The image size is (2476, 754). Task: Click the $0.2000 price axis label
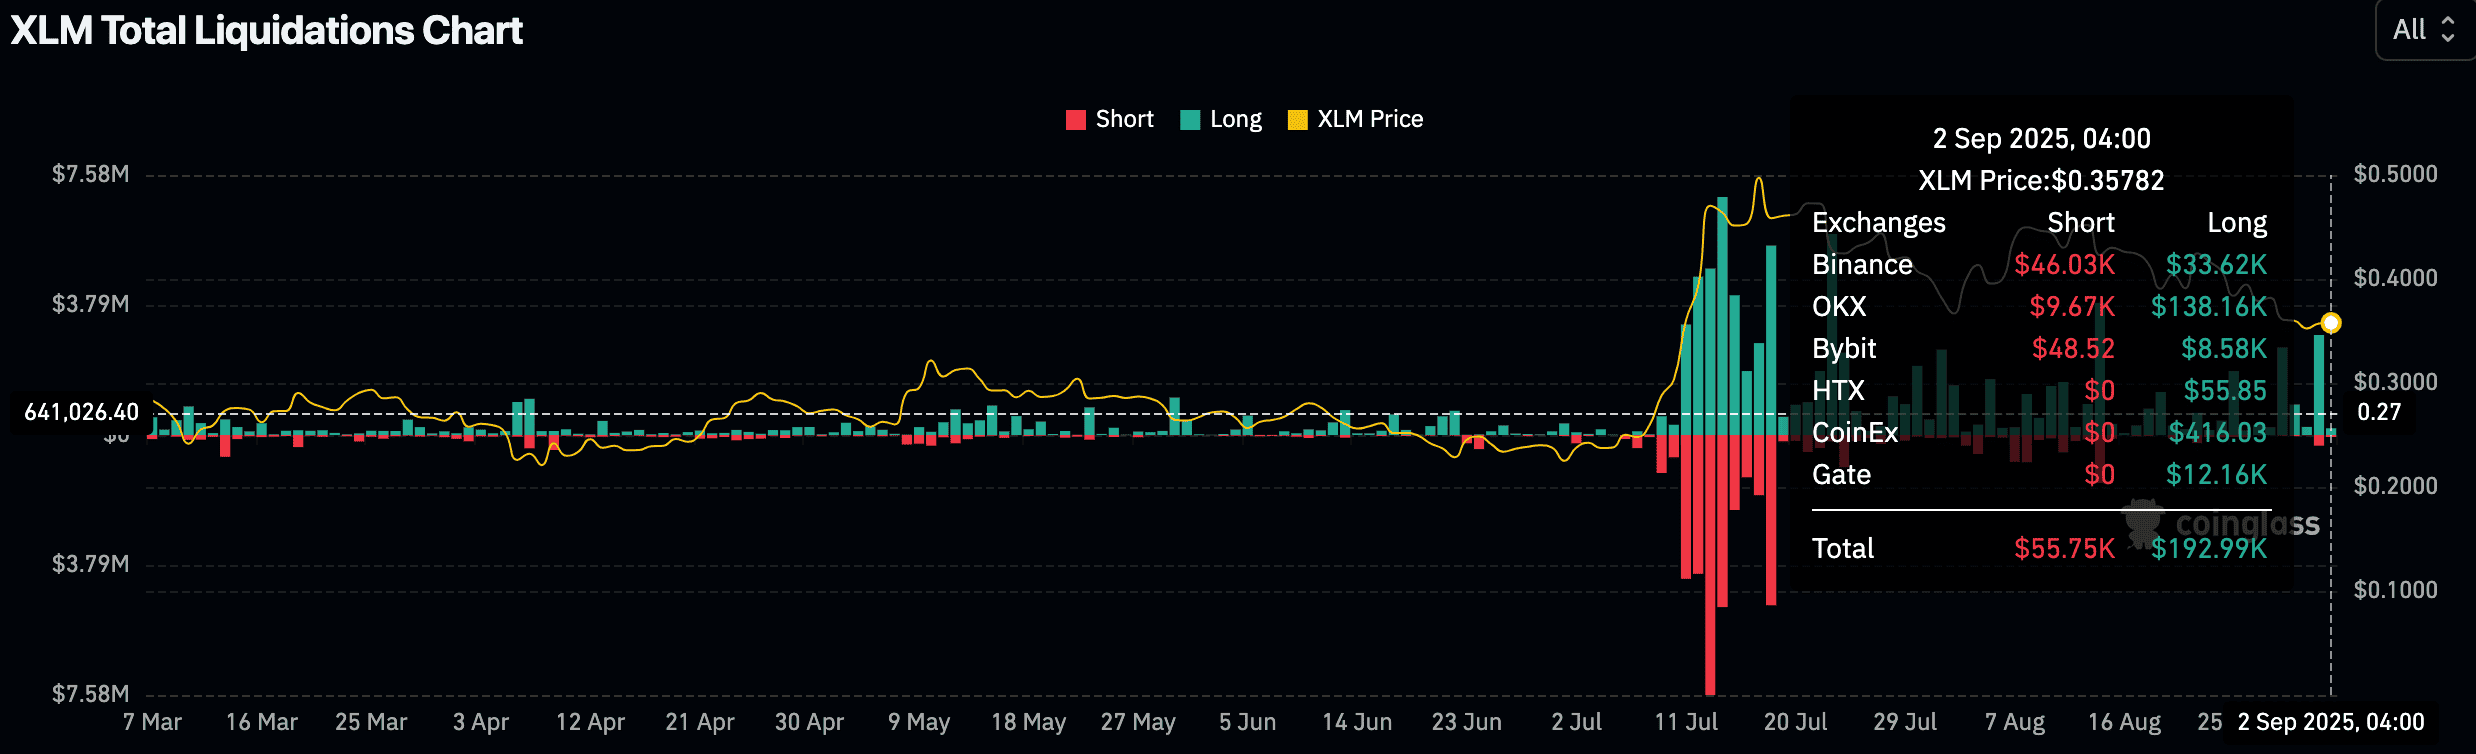pos(2395,486)
